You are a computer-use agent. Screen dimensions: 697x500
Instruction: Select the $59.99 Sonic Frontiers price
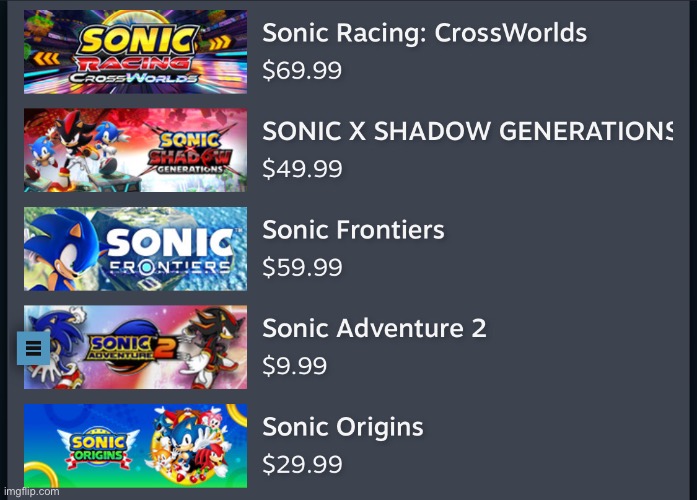(x=301, y=267)
